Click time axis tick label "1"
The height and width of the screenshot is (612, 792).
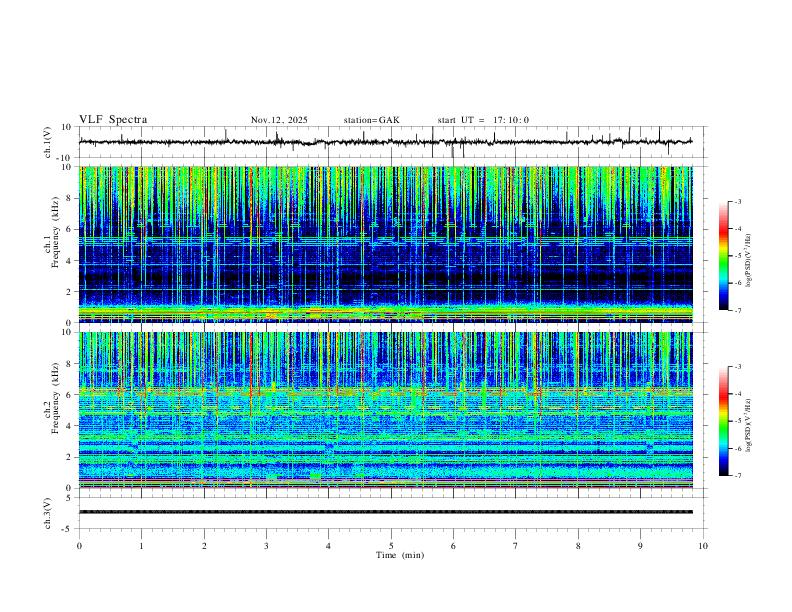142,546
